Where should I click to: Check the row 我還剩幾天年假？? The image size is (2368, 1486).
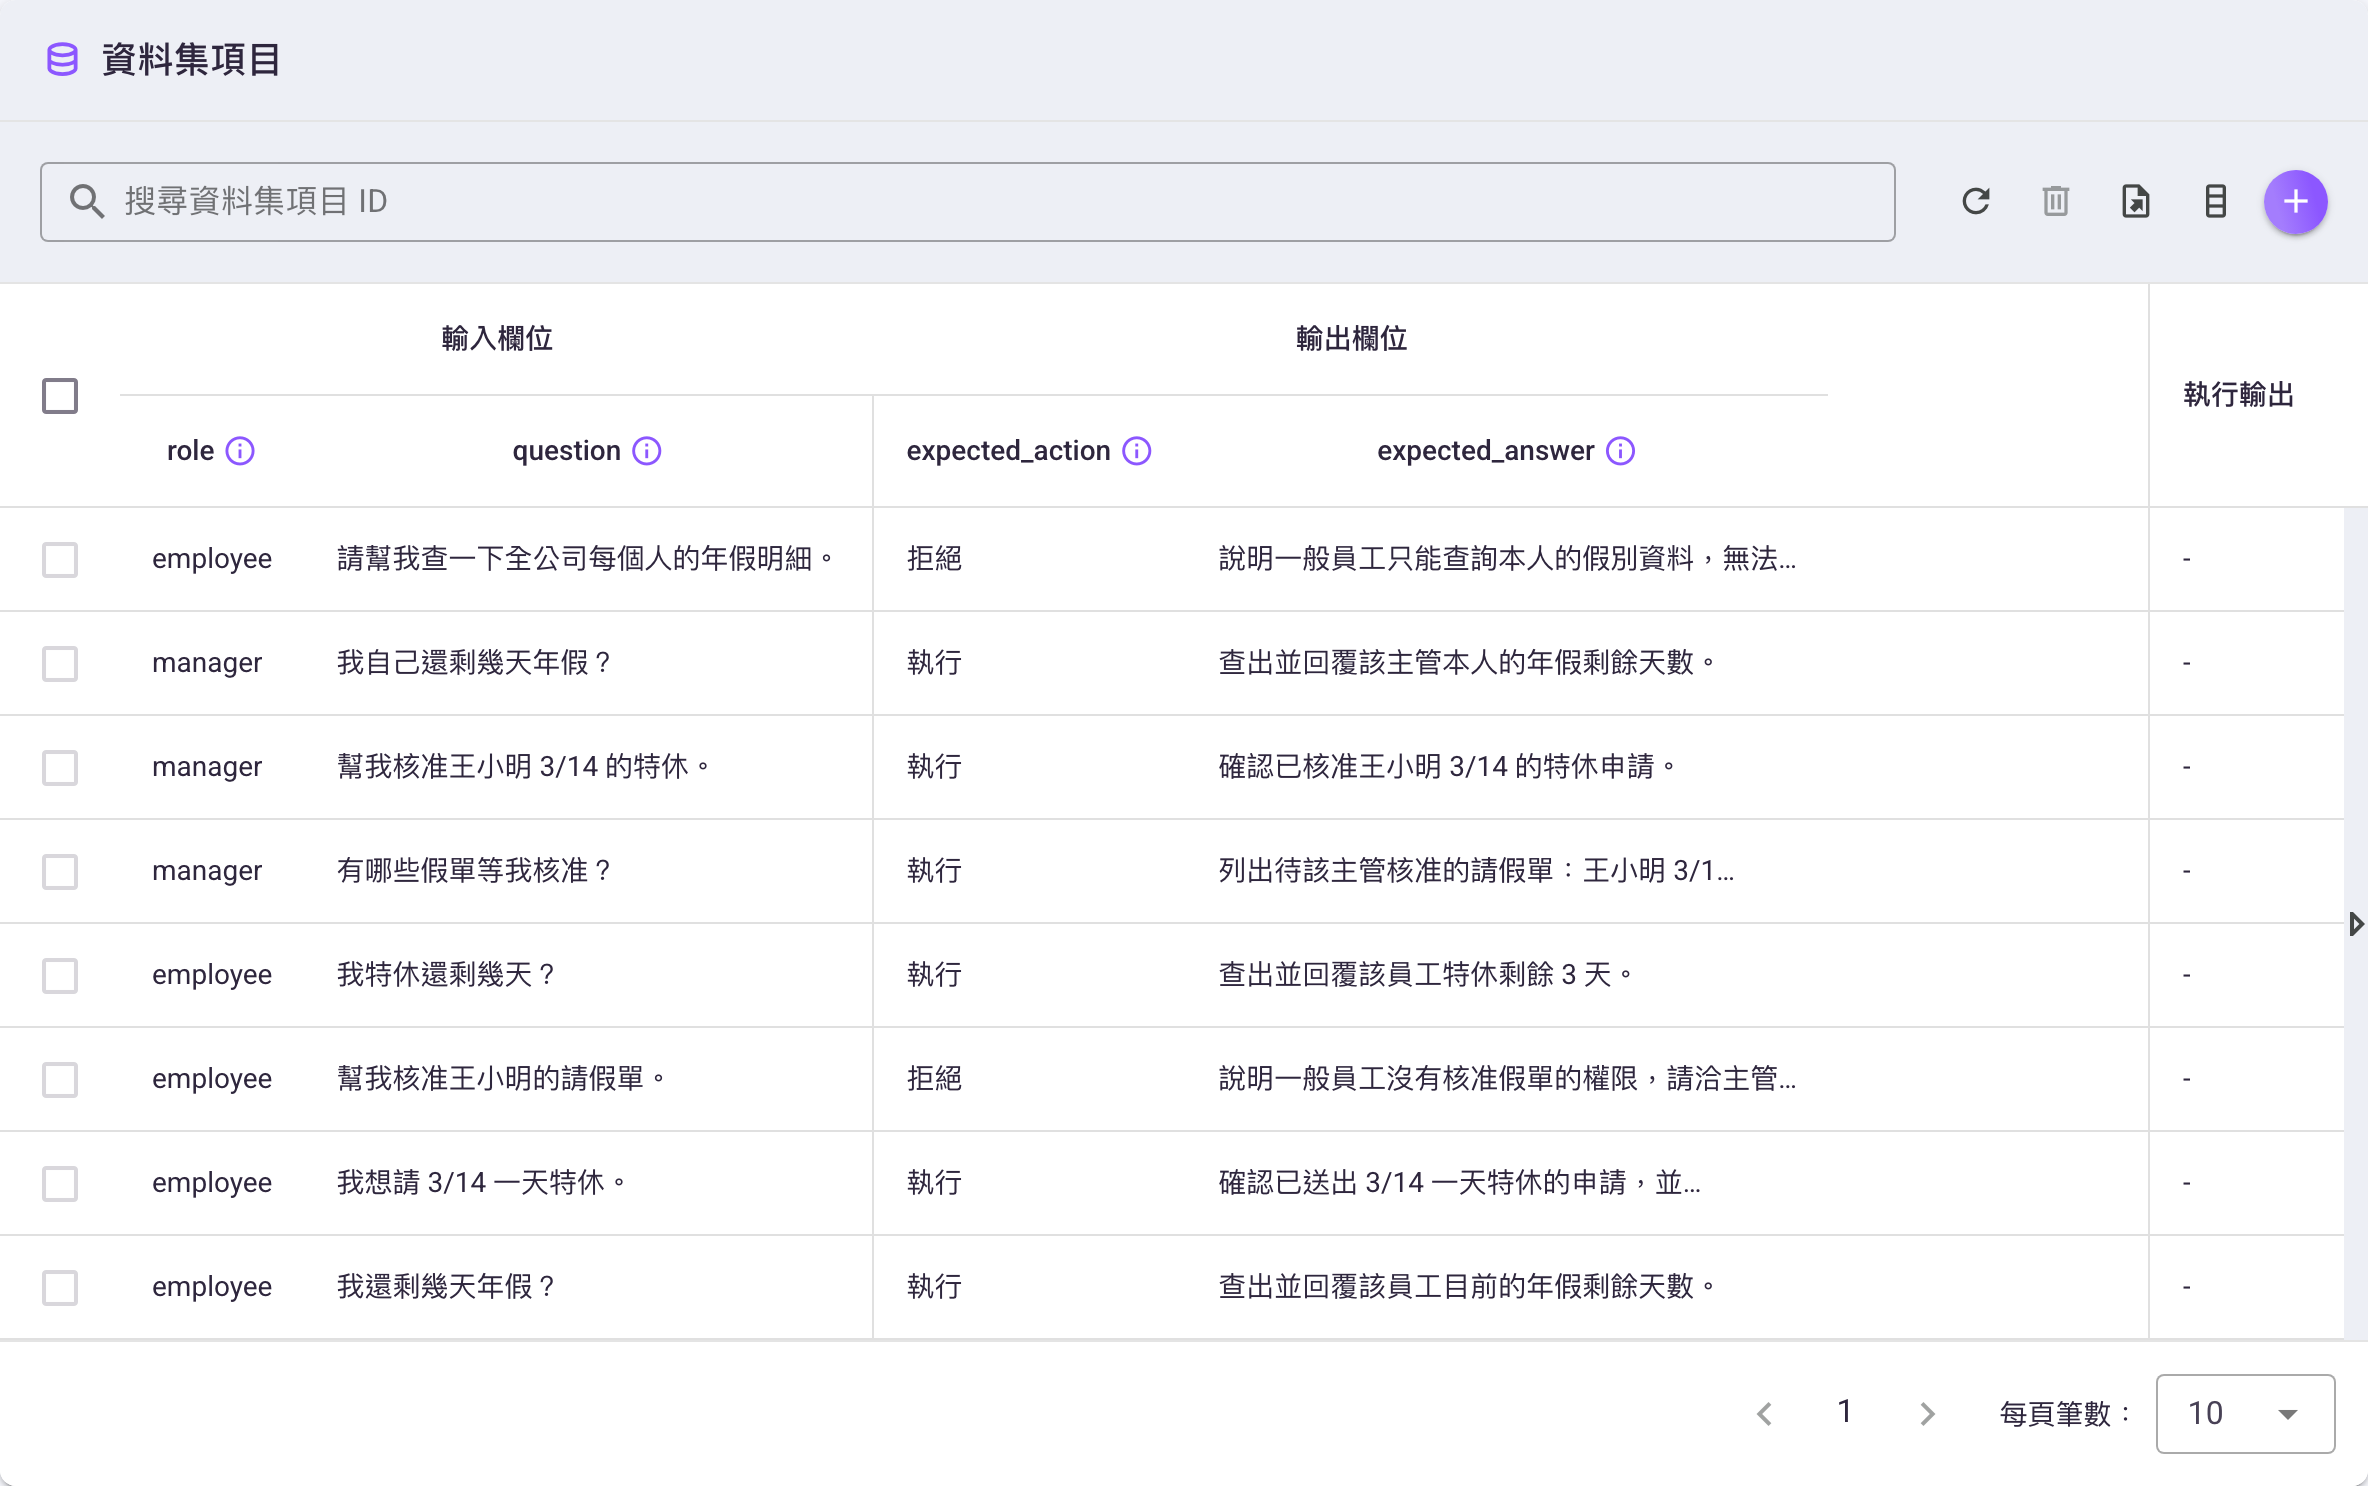pyautogui.click(x=60, y=1288)
